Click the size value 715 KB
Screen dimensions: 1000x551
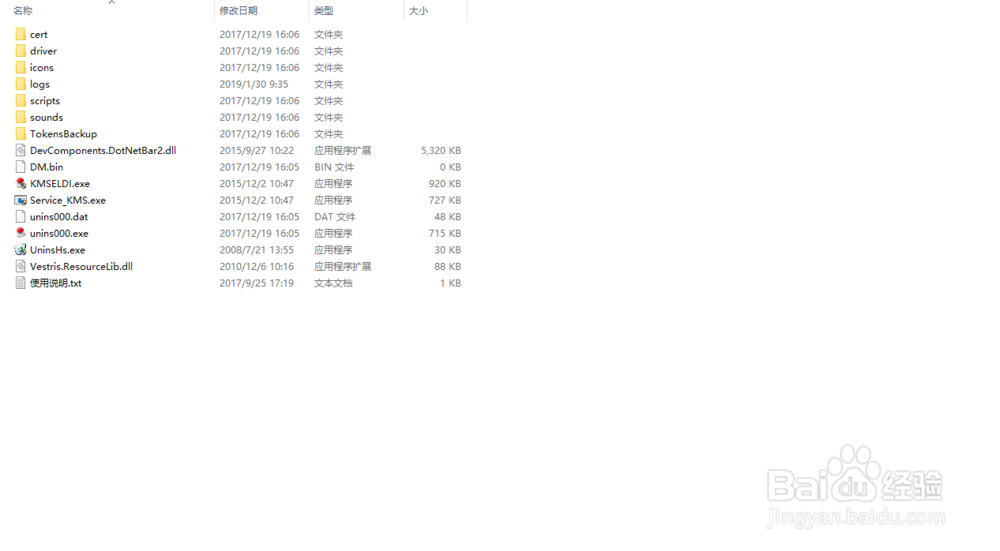[445, 233]
